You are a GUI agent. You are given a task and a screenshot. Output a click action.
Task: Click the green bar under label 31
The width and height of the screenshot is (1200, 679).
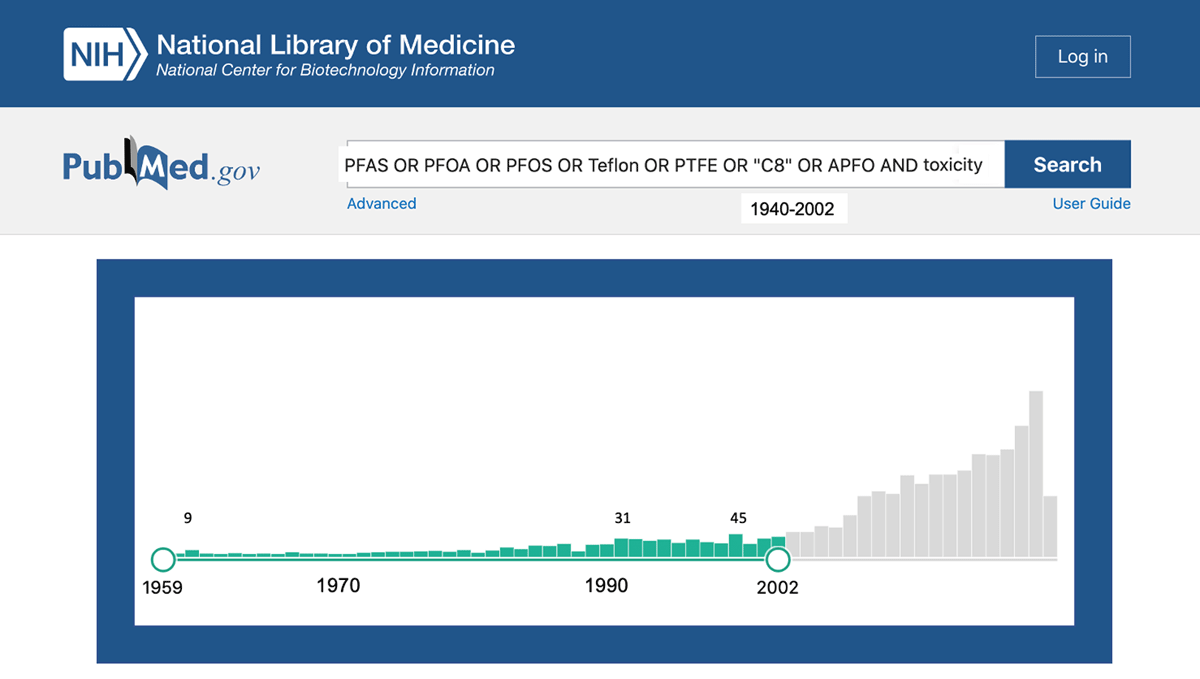point(622,547)
